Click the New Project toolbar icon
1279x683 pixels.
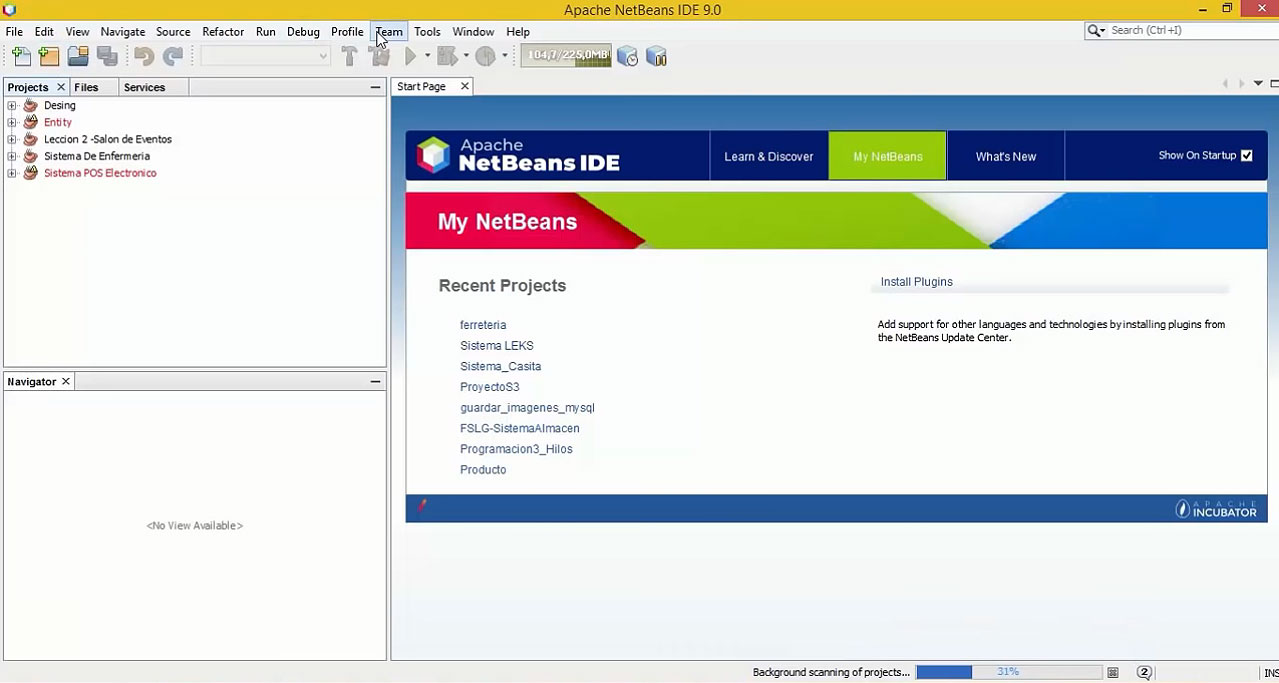click(49, 57)
